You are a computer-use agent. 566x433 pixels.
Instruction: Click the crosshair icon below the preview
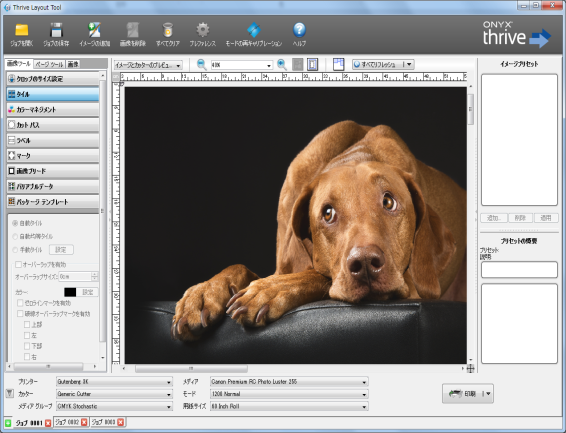(470, 368)
